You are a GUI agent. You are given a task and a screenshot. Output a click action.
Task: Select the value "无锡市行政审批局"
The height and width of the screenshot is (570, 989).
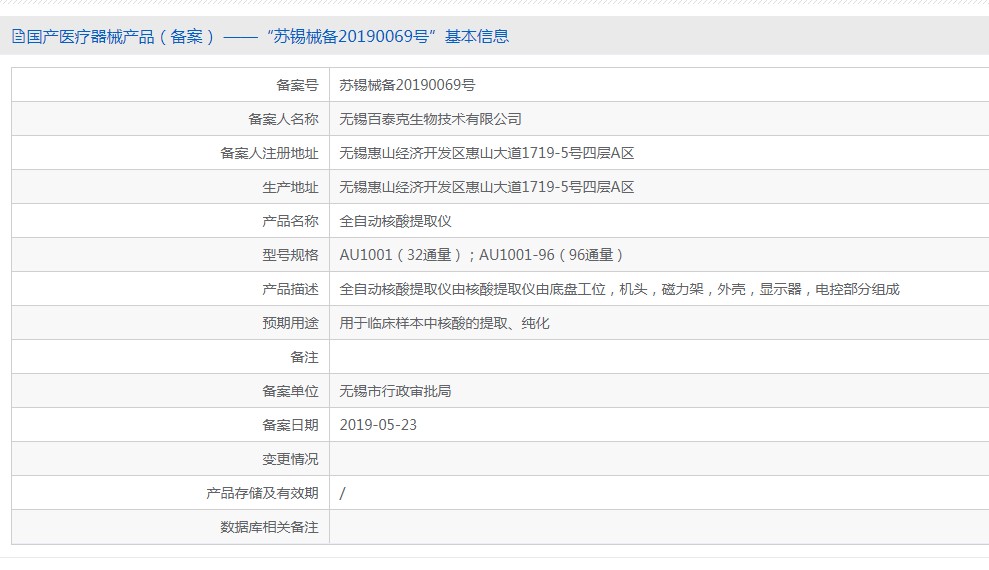[x=395, y=391]
